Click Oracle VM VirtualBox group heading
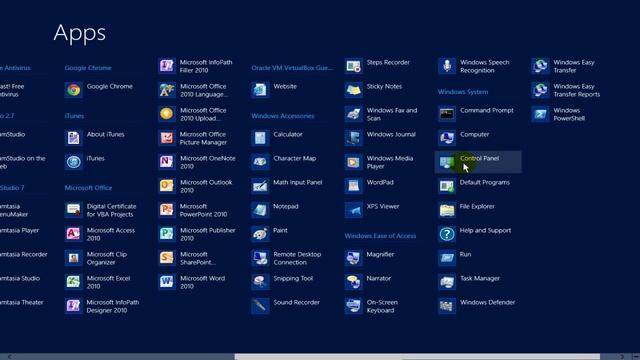Screen dimensions: 640x360 point(292,68)
